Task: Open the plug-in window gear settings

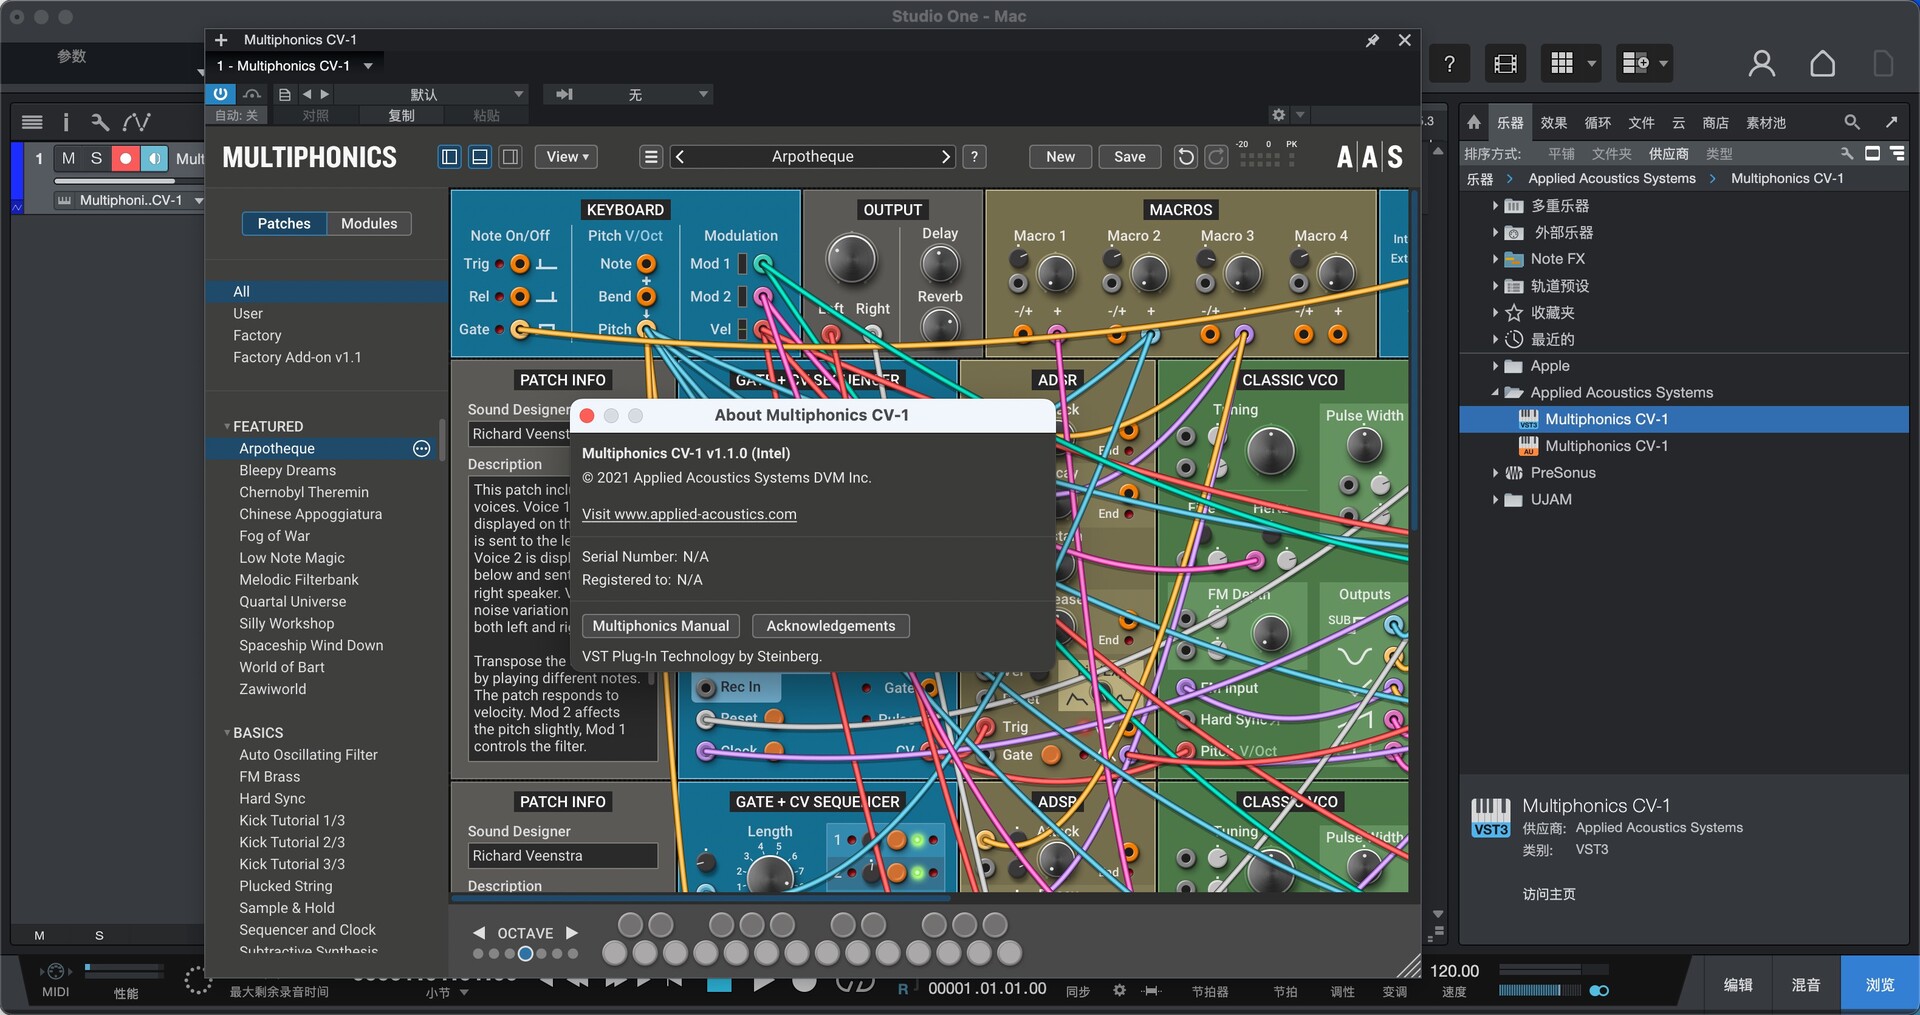Action: 1278,115
